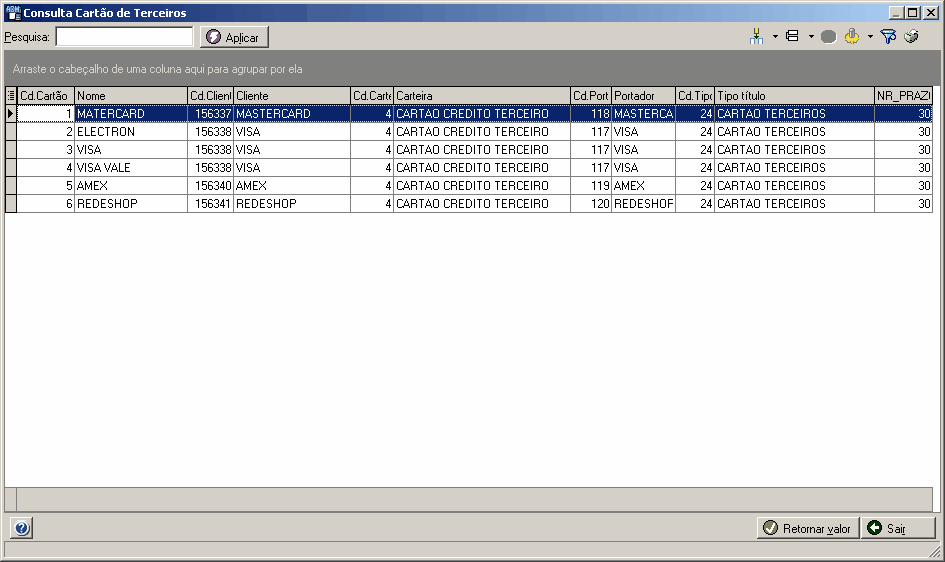Click the Sair button
This screenshot has height=562, width=945.
pos(898,528)
